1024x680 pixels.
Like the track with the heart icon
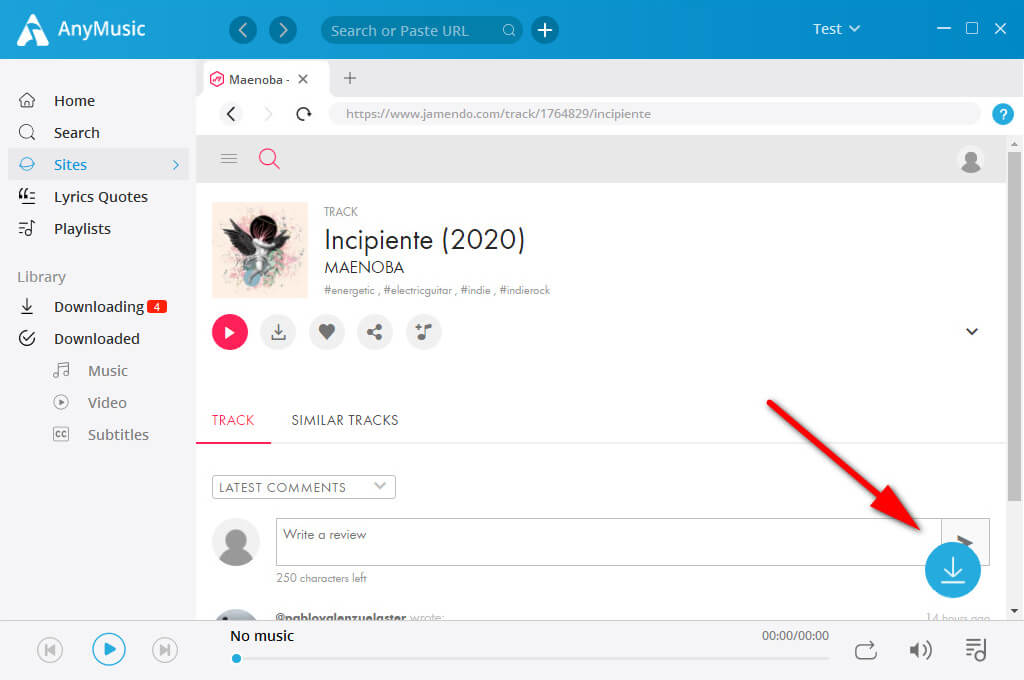[x=327, y=332]
